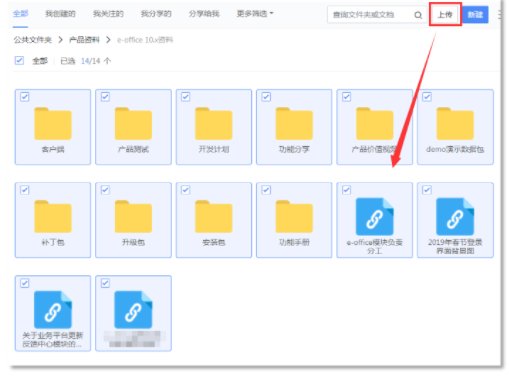Click the blue 新建 button
This screenshot has width=509, height=379.
pos(475,15)
